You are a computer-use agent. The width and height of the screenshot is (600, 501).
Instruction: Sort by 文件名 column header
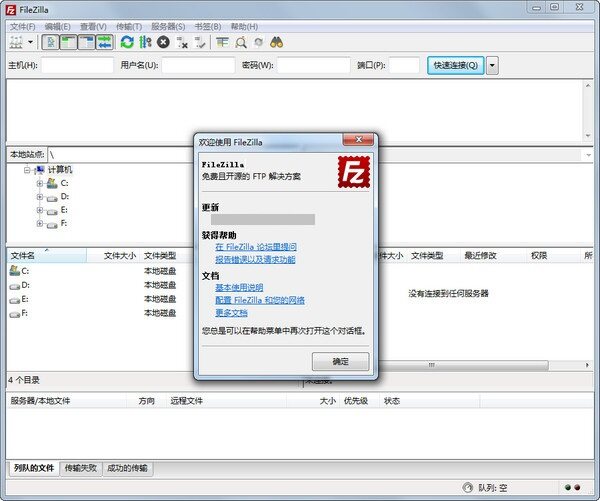47,255
